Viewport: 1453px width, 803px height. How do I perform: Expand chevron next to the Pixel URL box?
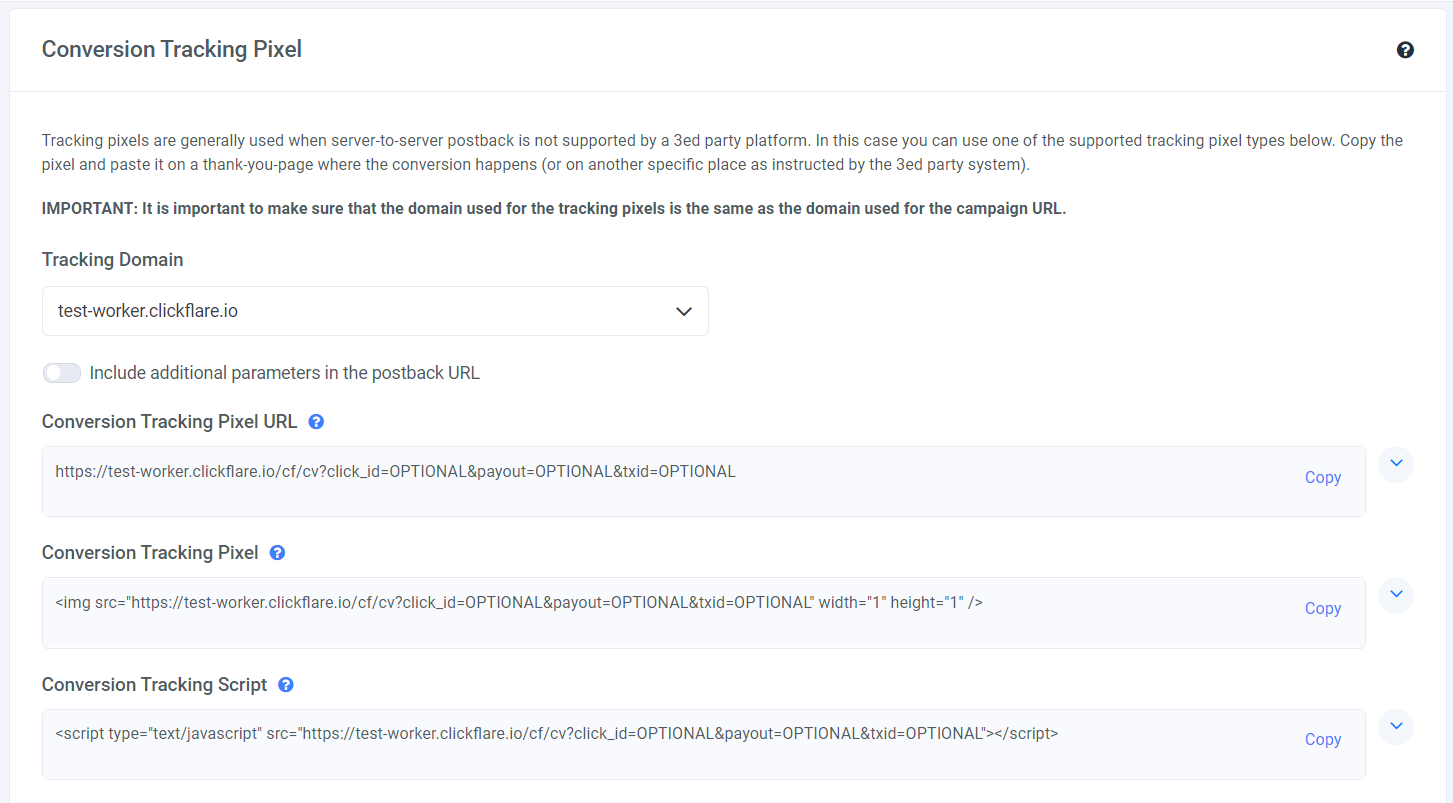[x=1396, y=464]
